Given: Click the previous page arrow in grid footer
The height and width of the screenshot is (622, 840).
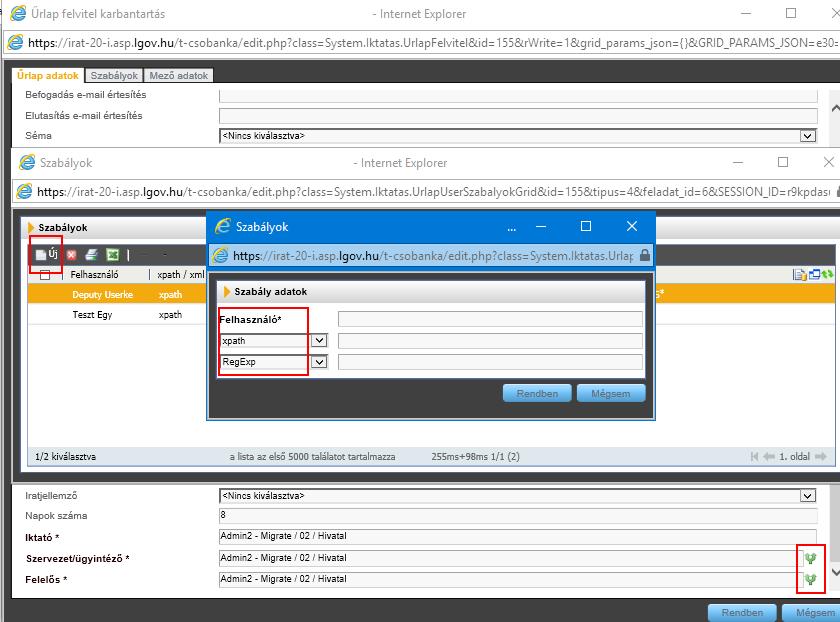Looking at the screenshot, I should click(x=769, y=456).
